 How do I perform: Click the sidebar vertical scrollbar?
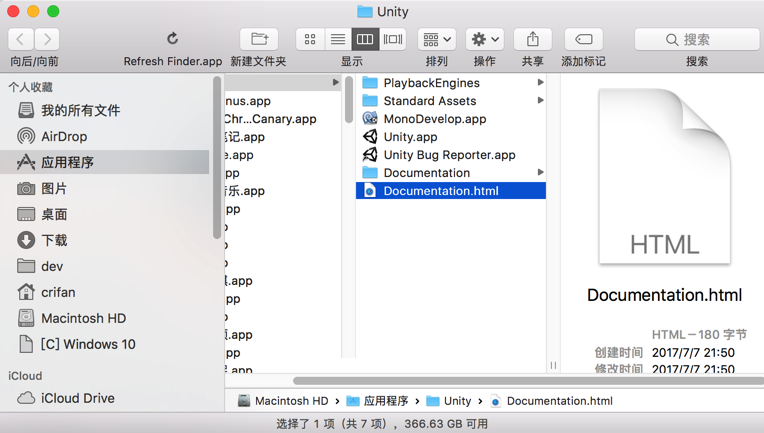pyautogui.click(x=217, y=158)
